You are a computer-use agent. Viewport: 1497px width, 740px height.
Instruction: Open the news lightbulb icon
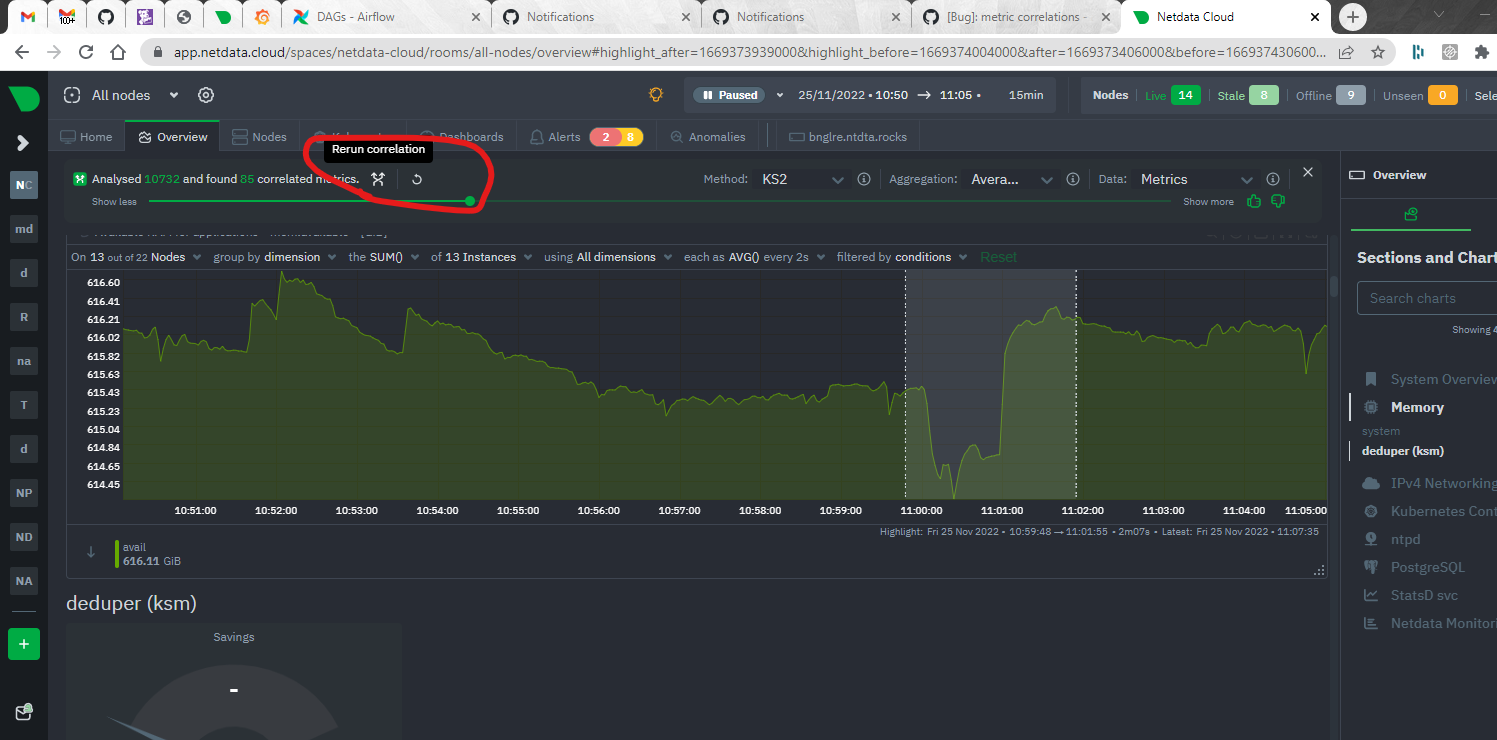pyautogui.click(x=656, y=94)
